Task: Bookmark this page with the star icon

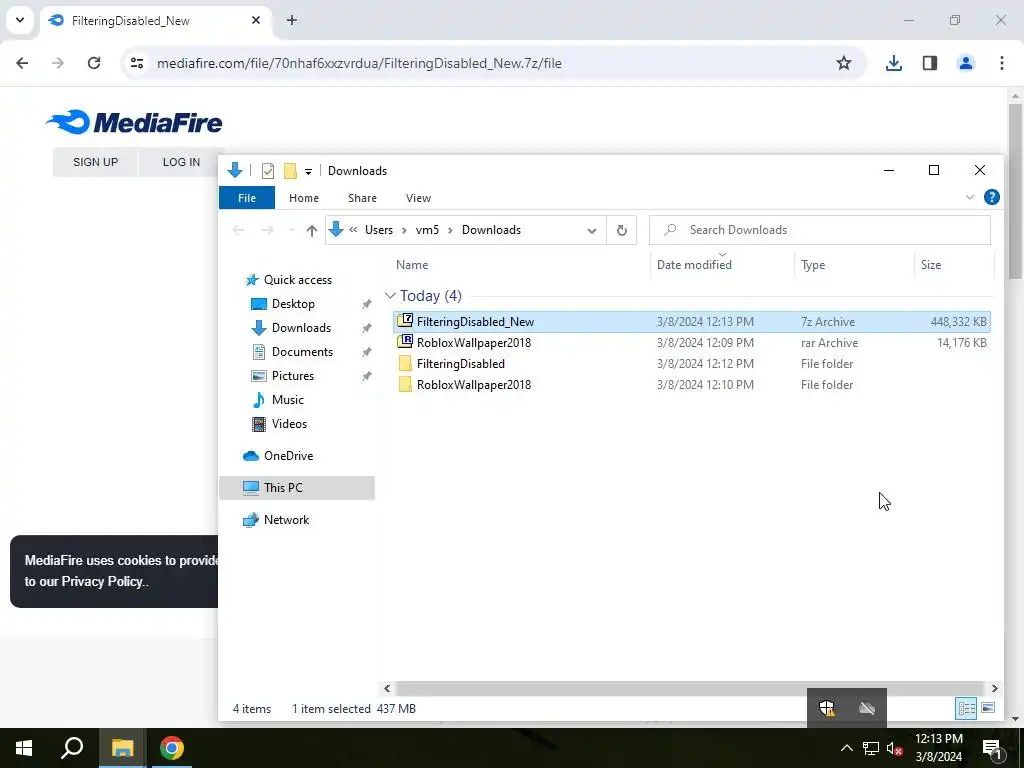Action: click(x=844, y=63)
